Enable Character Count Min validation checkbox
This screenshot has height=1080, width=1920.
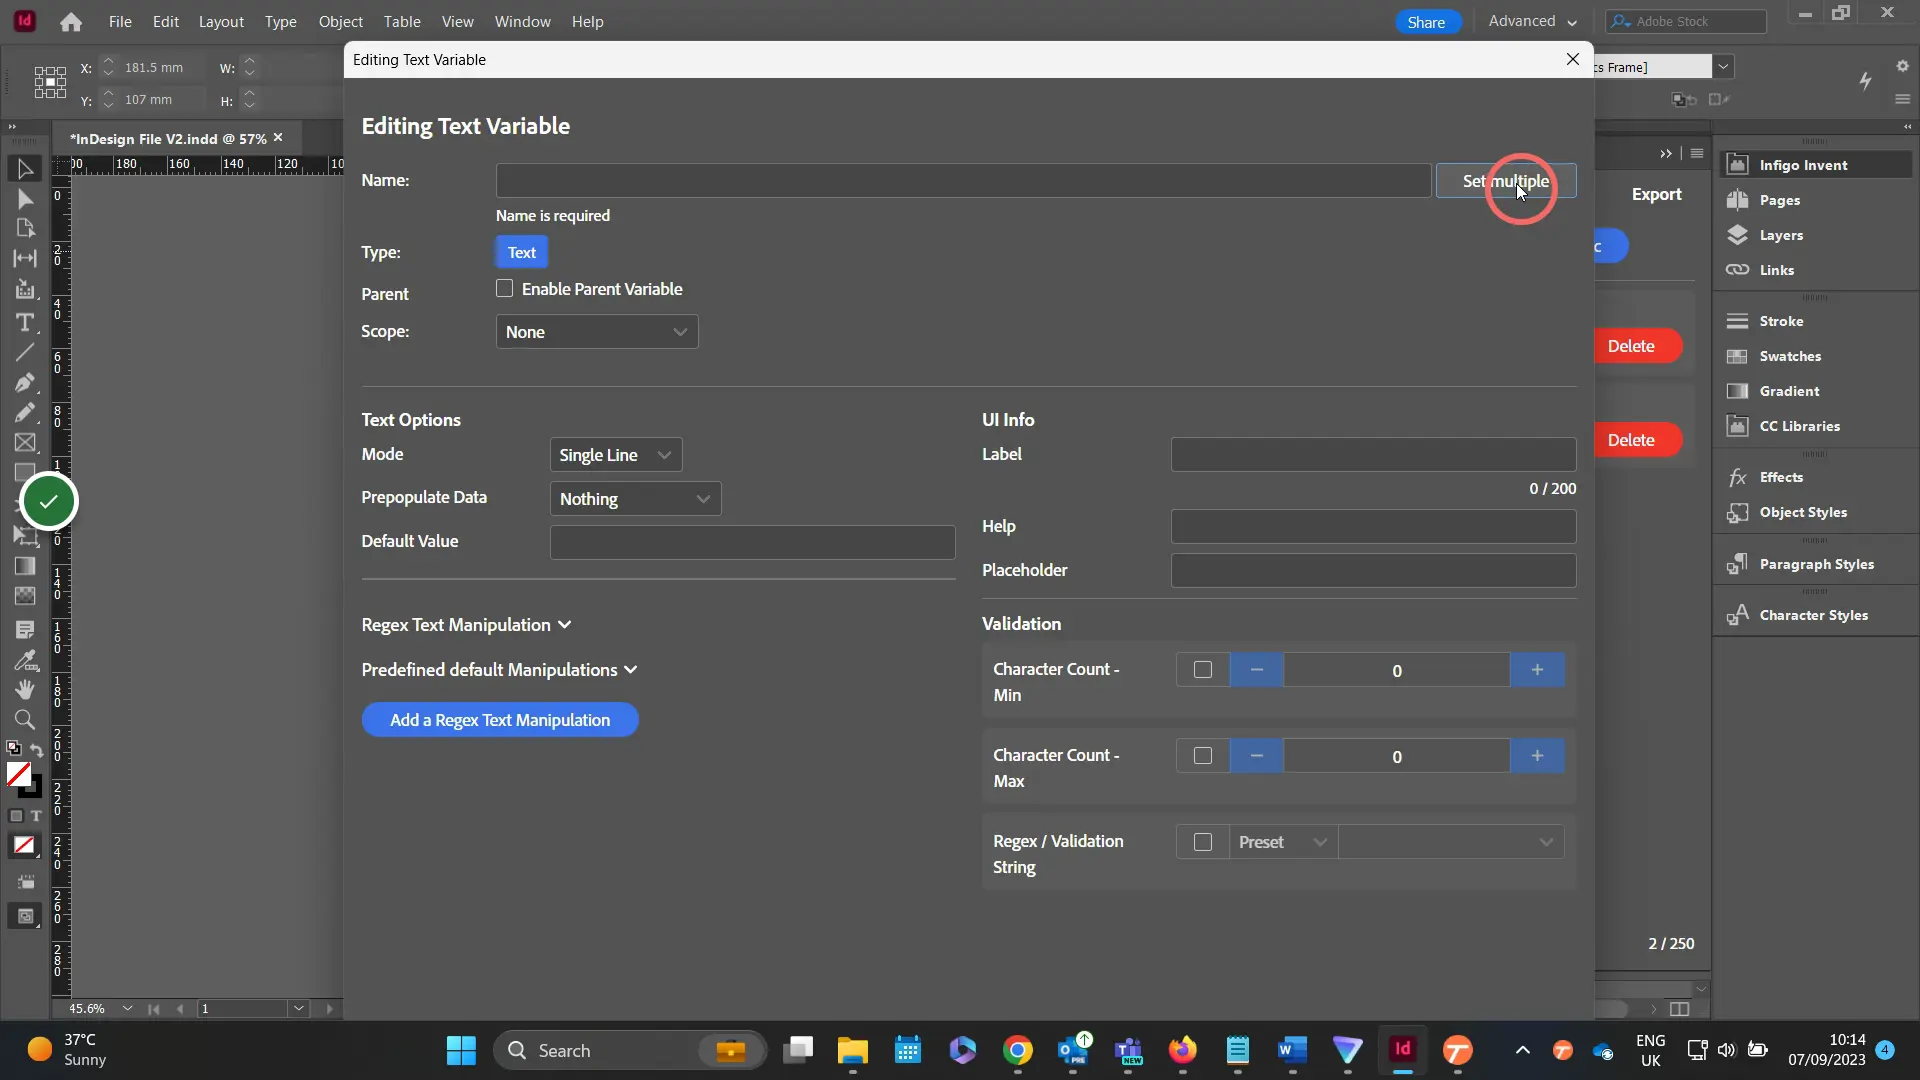pos(1203,670)
